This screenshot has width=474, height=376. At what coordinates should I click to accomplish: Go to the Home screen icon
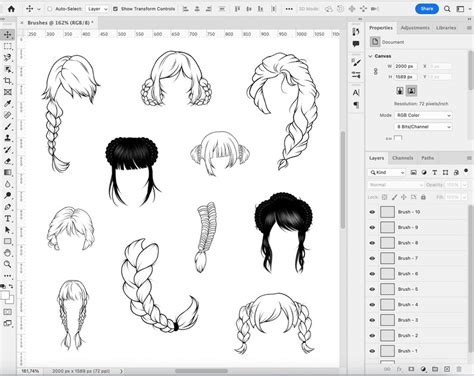click(11, 9)
